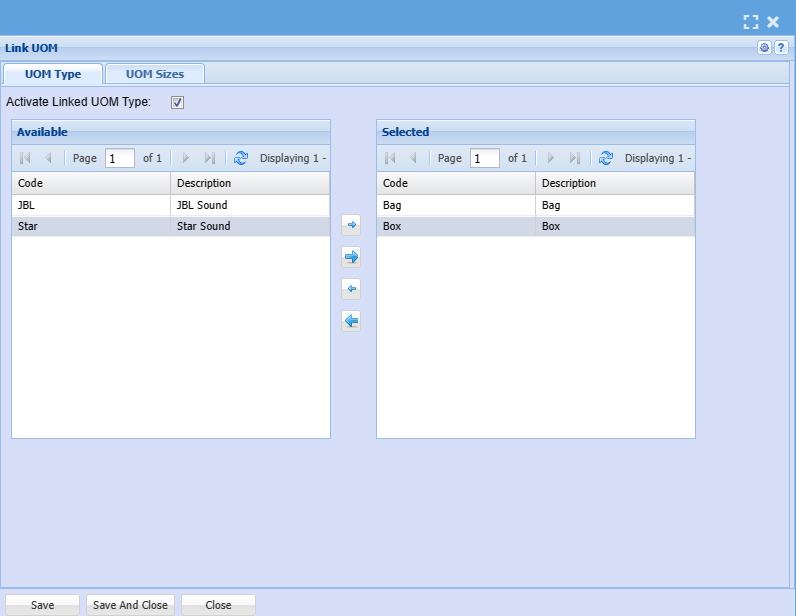Uncheck Activate Linked UOM Type checkbox
The width and height of the screenshot is (796, 616).
178,102
